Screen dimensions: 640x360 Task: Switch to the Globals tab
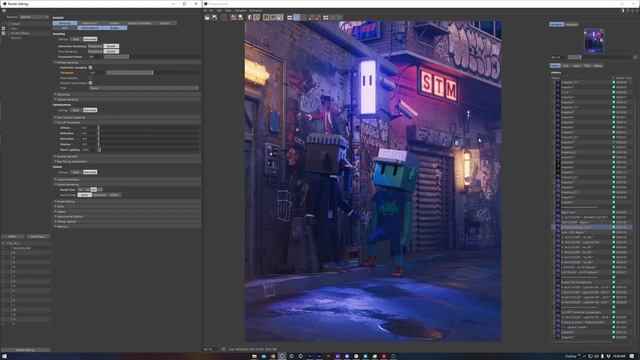[x=115, y=23]
